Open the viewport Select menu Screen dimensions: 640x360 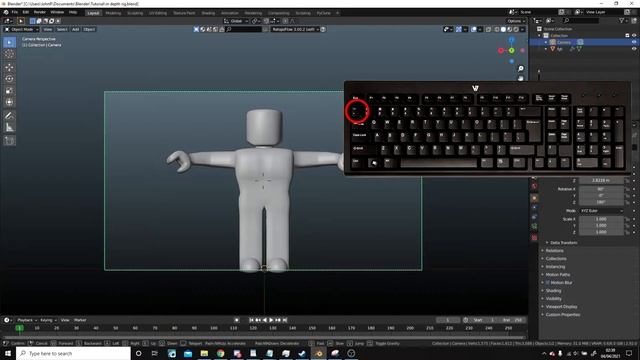[x=62, y=29]
